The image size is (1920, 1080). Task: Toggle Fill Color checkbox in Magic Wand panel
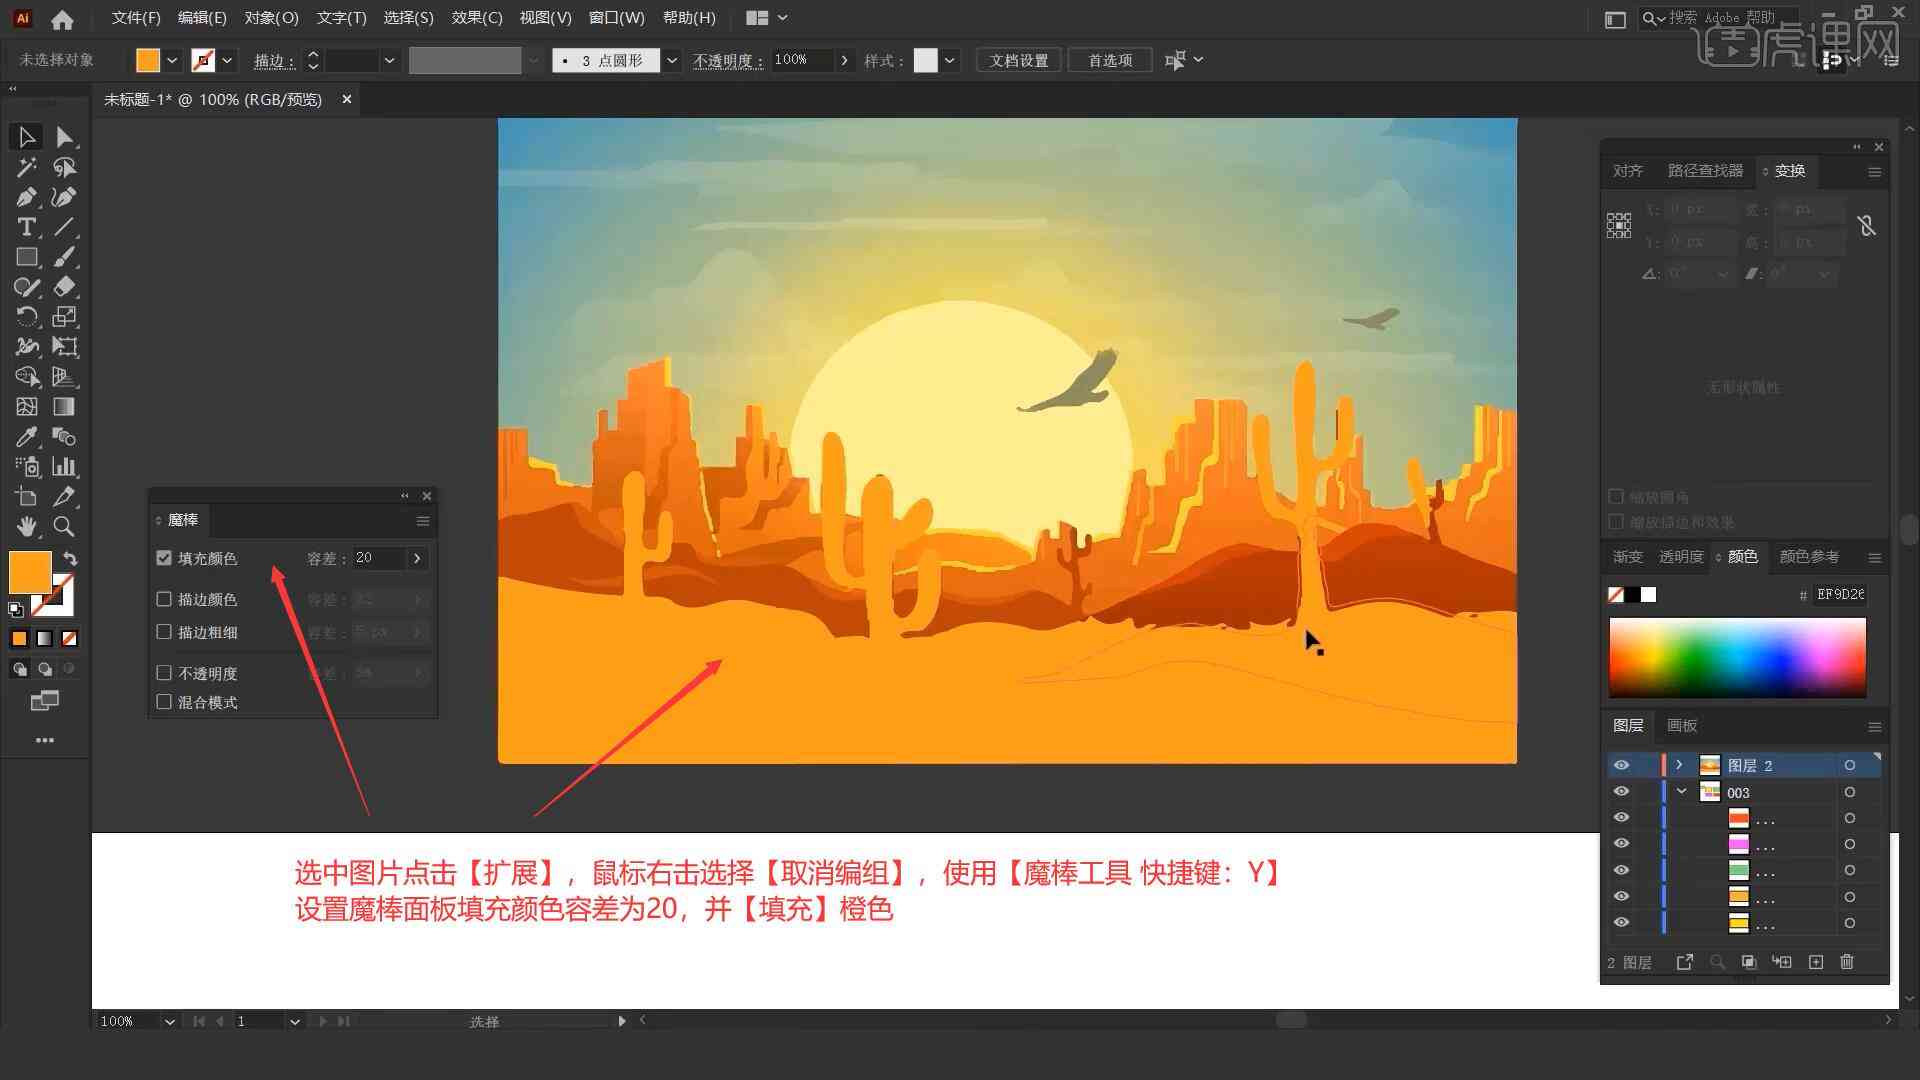(164, 556)
